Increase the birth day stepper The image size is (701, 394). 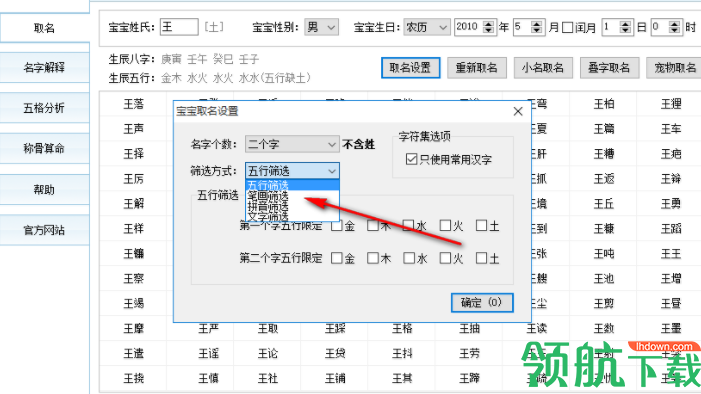[626, 24]
